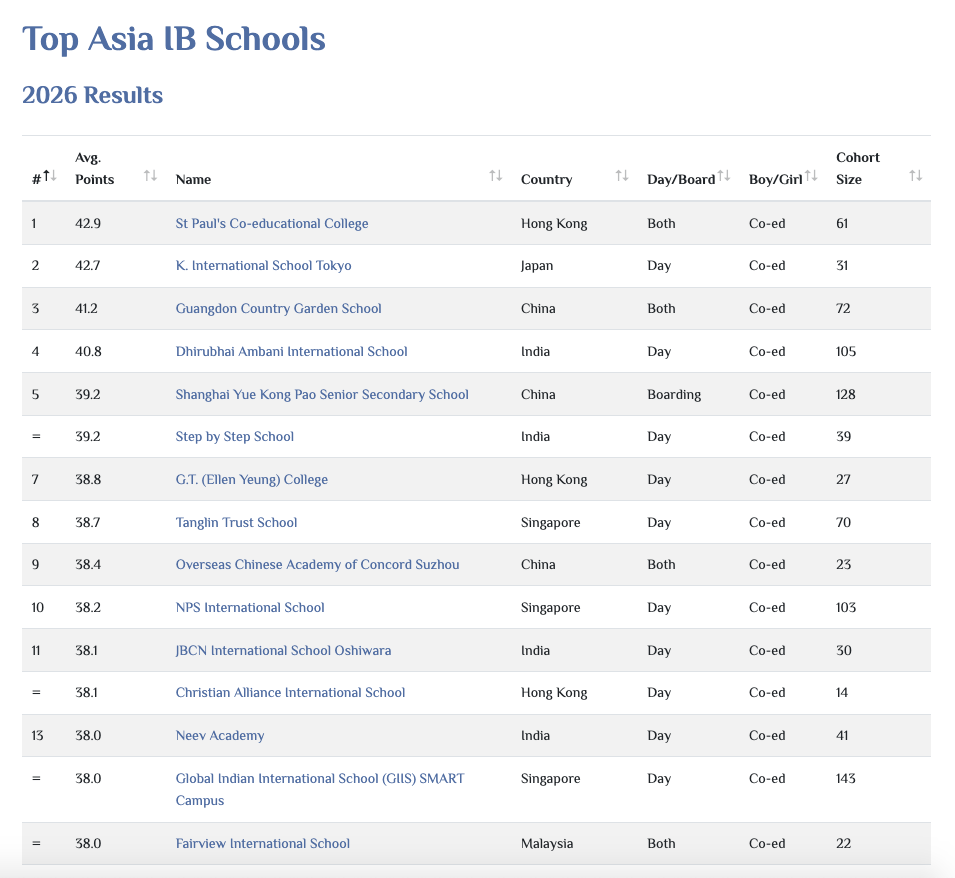Image resolution: width=955 pixels, height=878 pixels.
Task: Click the Top Asia IB Schools title
Action: click(x=174, y=39)
